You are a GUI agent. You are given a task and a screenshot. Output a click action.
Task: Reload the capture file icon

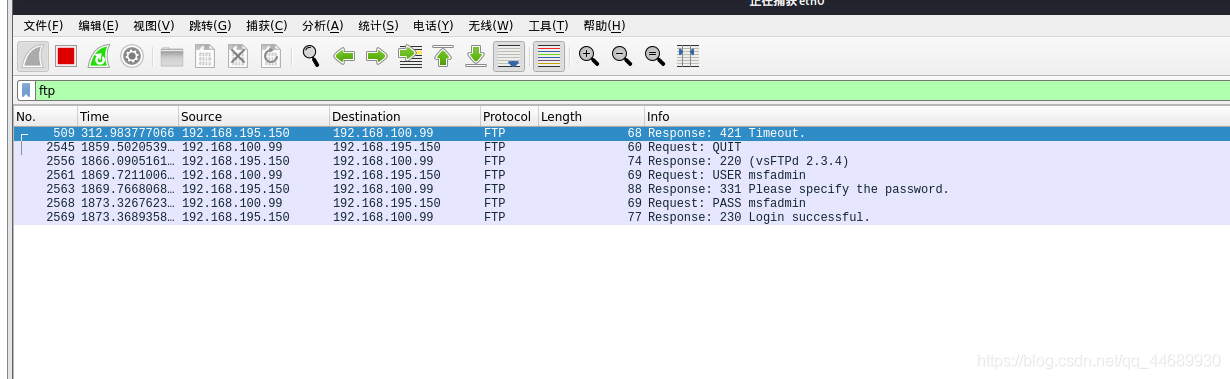tap(270, 56)
